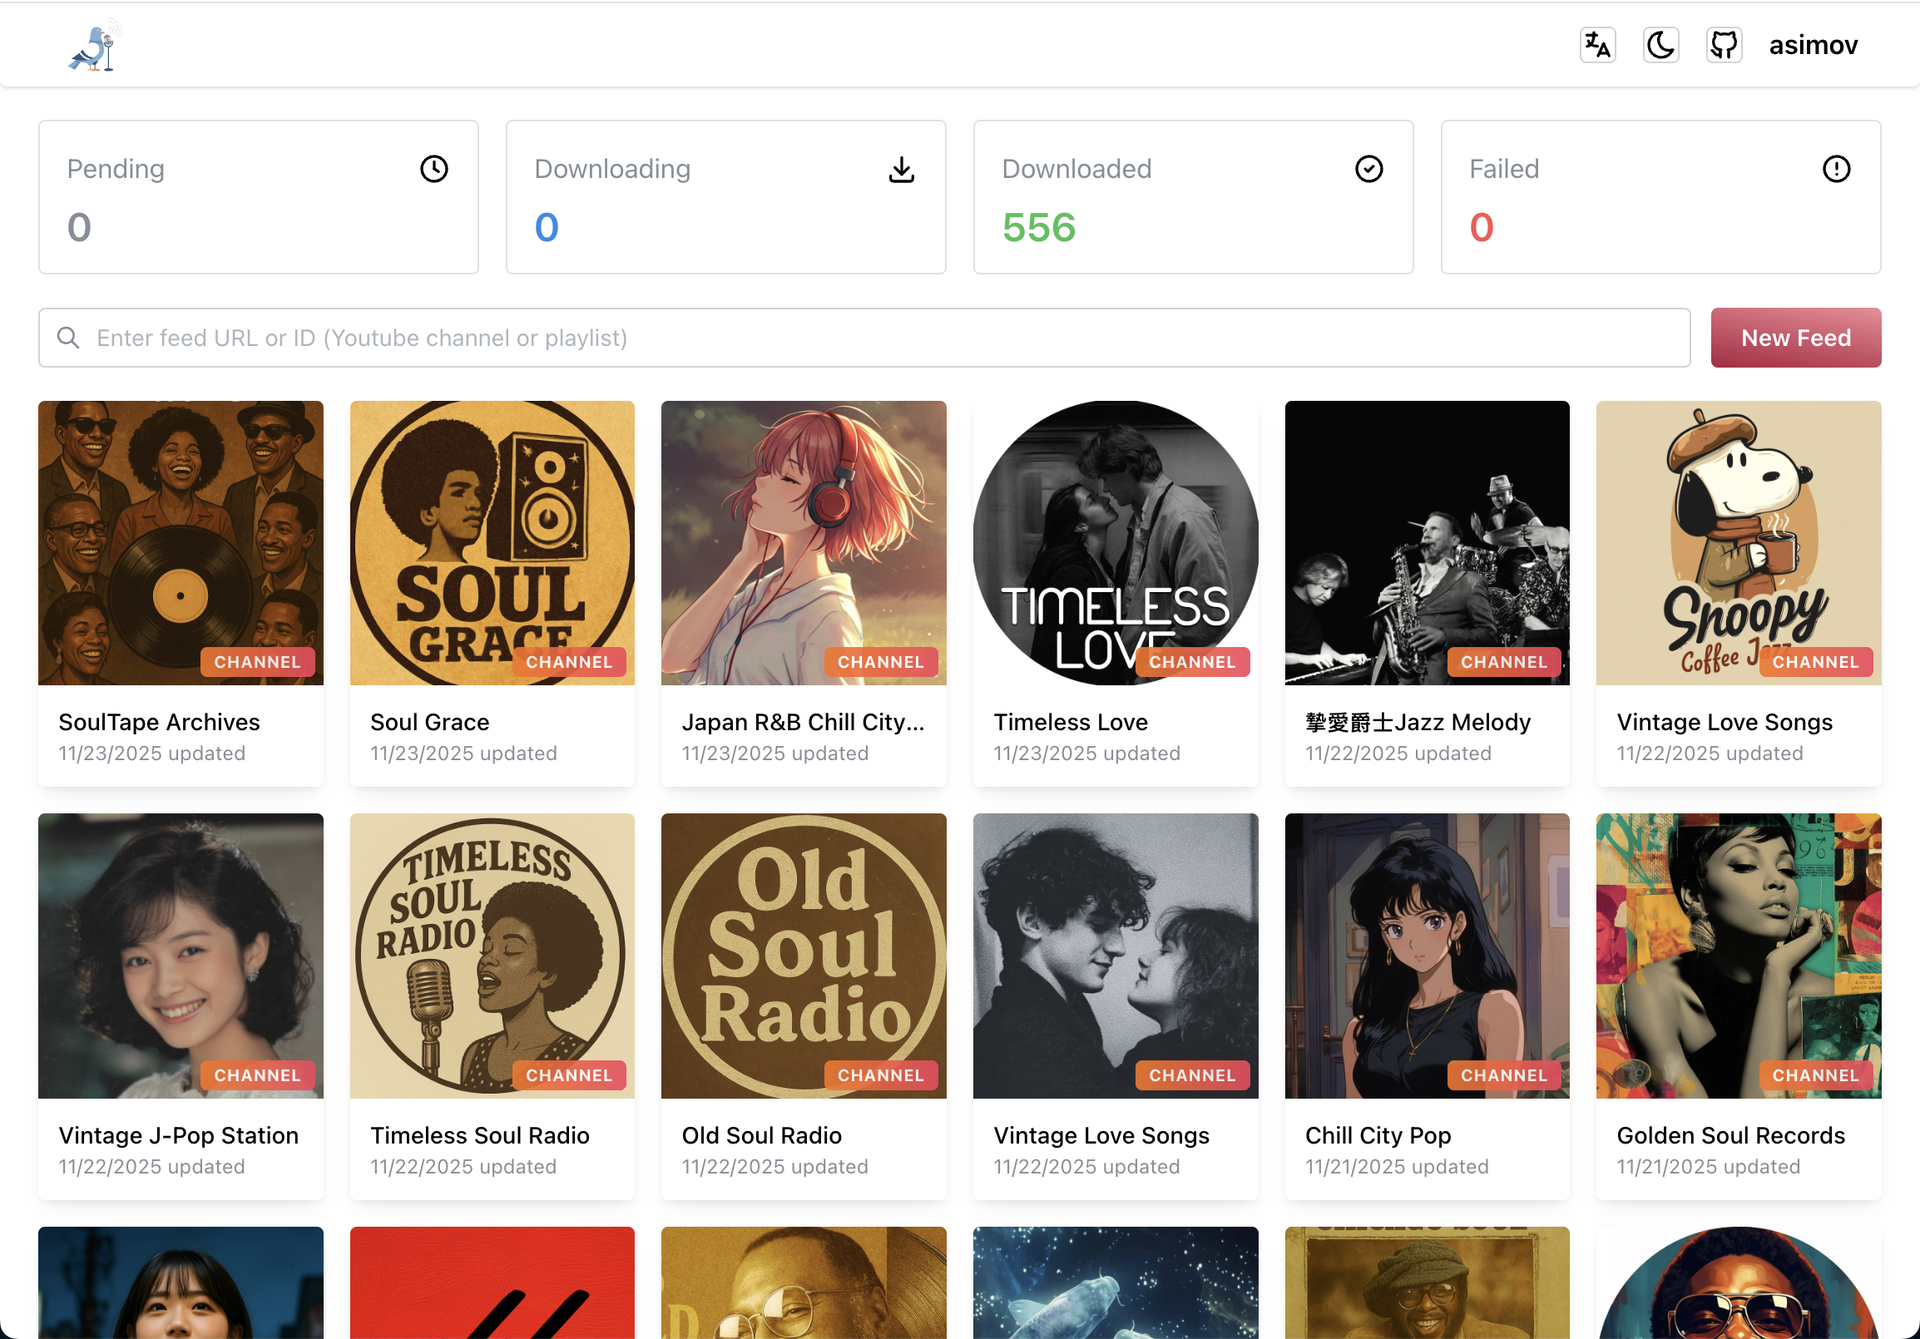
Task: Click the Downloading label text
Action: click(x=612, y=169)
